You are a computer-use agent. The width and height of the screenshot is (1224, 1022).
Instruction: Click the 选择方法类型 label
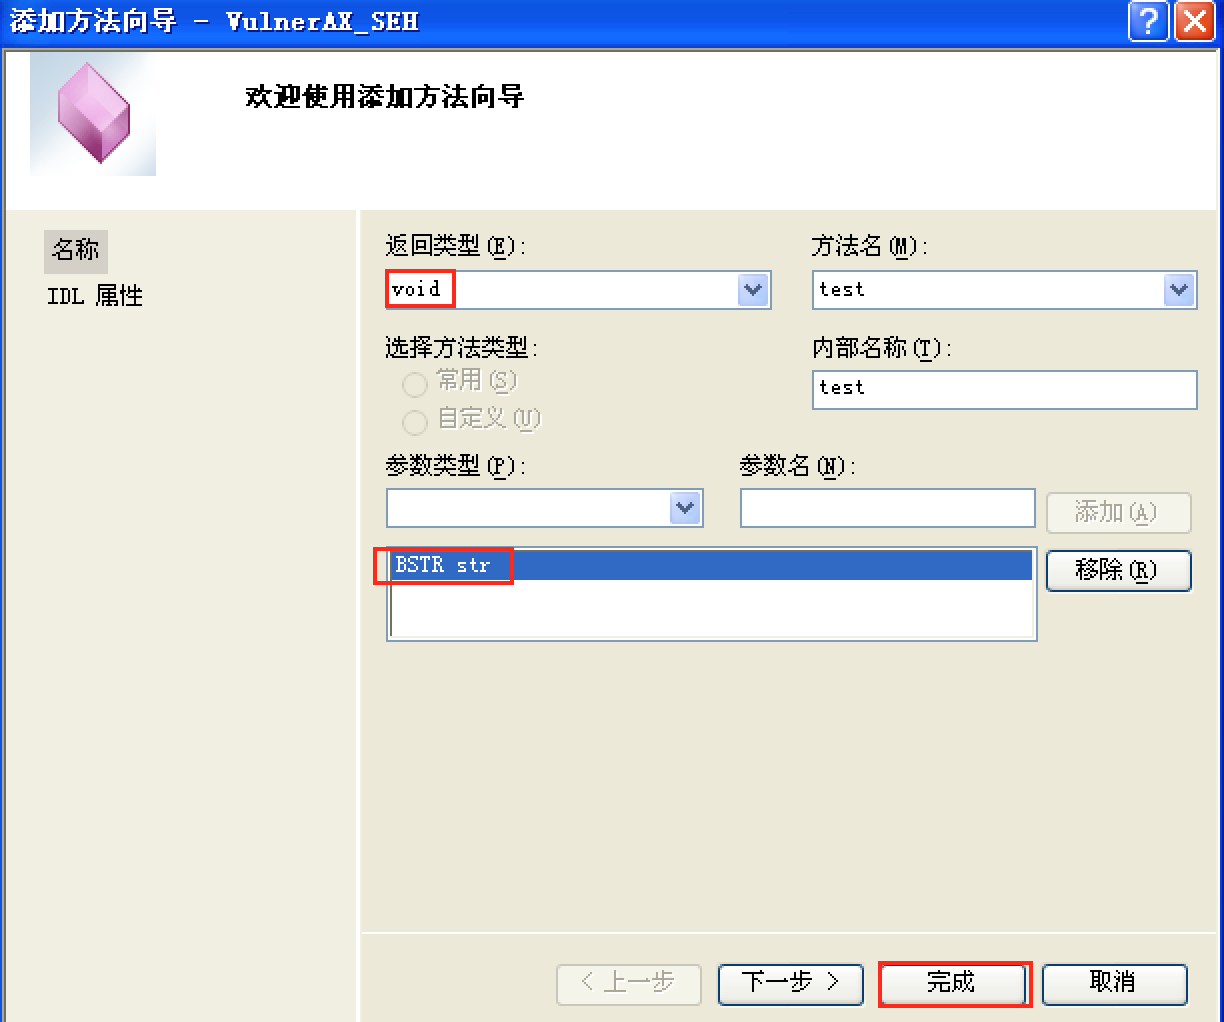pyautogui.click(x=462, y=347)
